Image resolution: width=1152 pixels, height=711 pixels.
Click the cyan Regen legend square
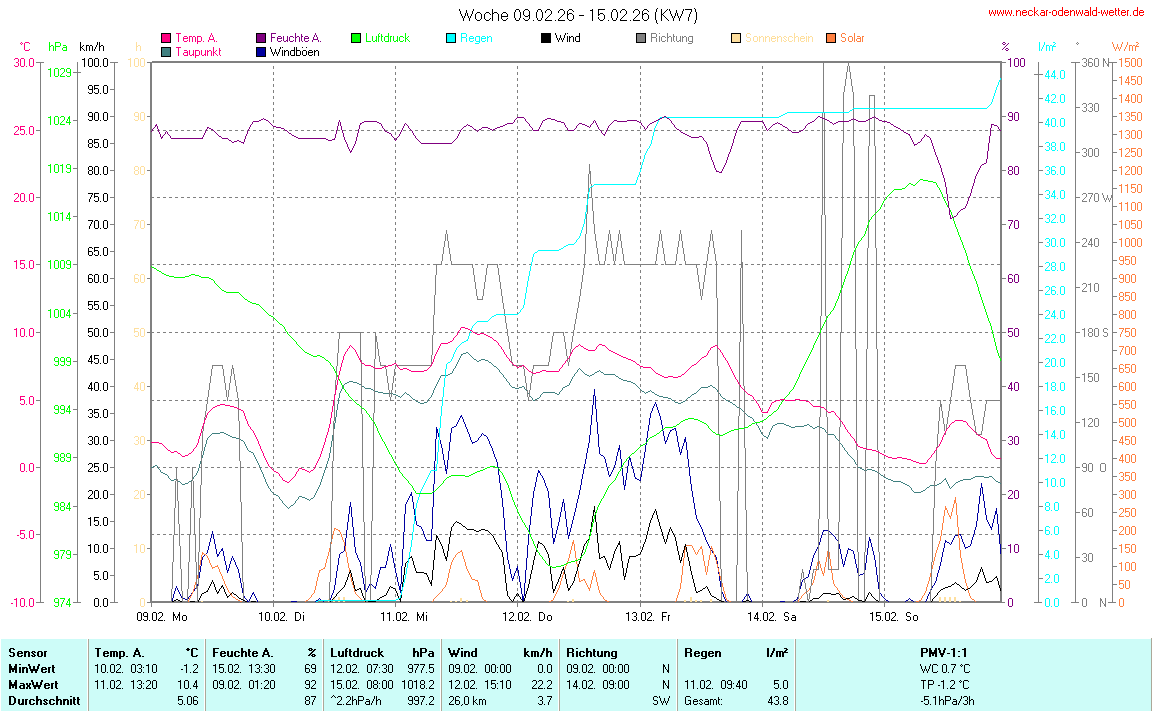pyautogui.click(x=451, y=39)
